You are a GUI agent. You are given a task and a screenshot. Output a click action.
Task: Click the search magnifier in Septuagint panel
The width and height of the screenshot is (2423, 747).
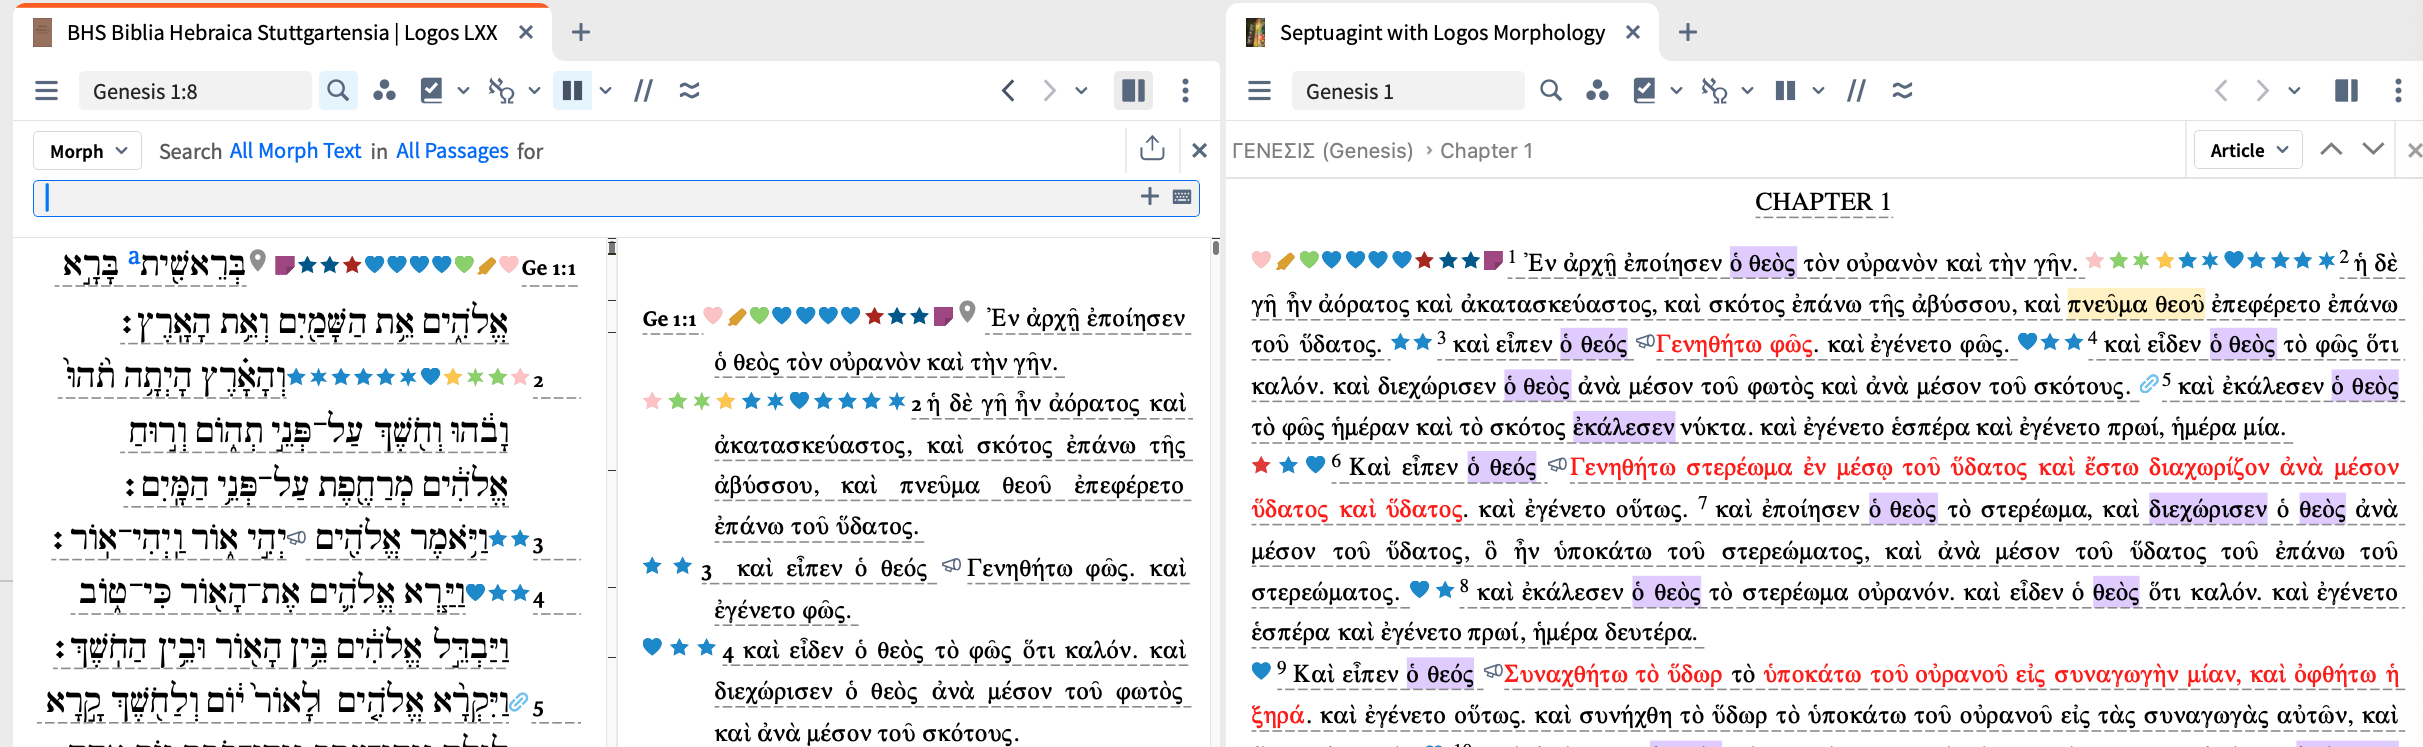click(x=1551, y=91)
